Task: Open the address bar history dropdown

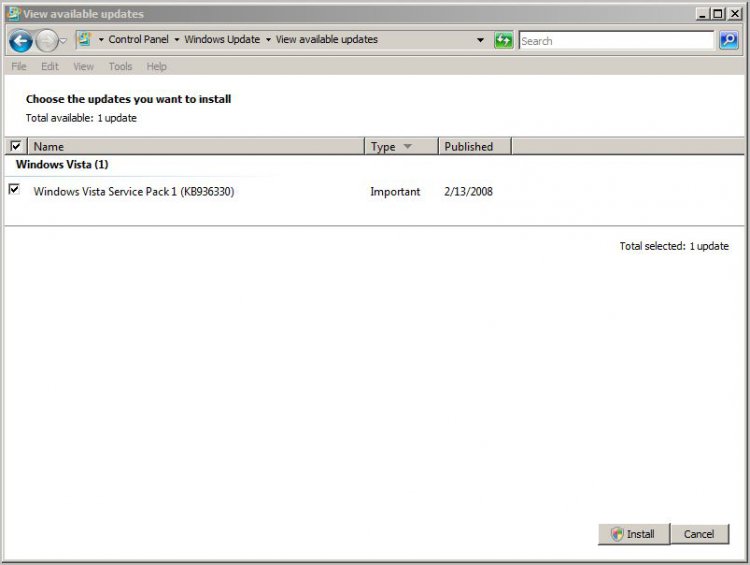Action: tap(480, 40)
